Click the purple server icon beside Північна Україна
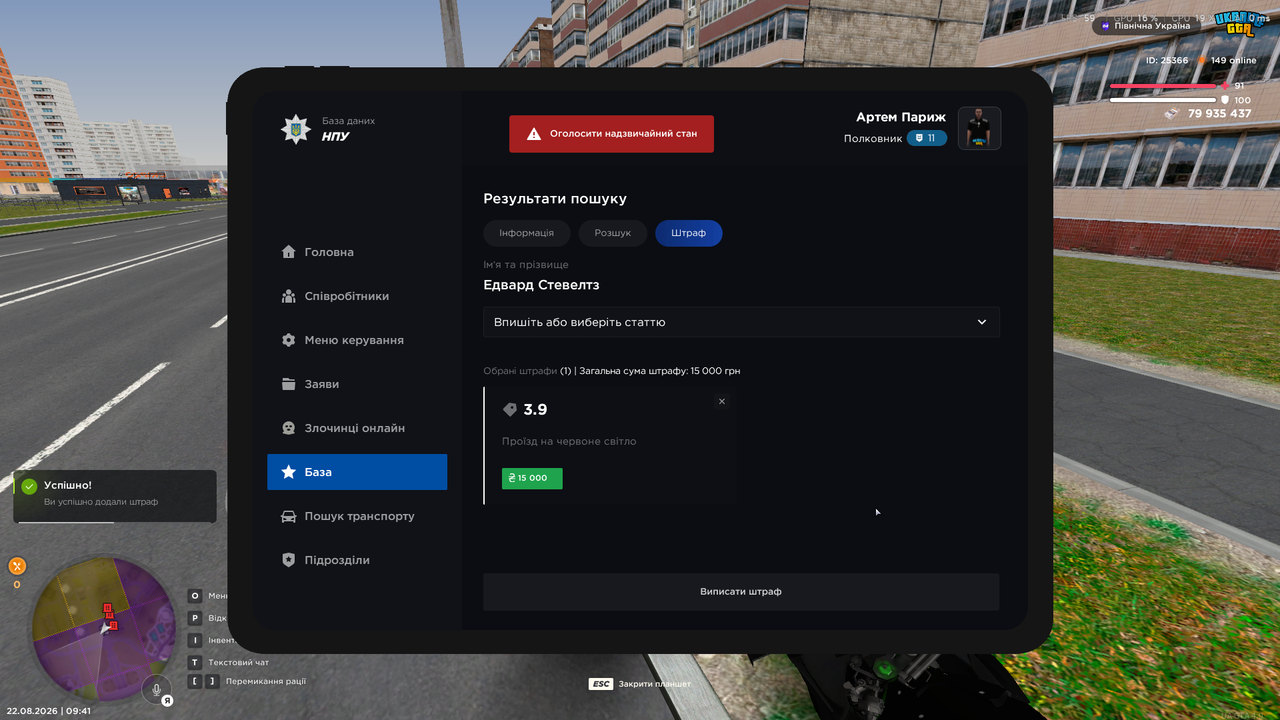Viewport: 1280px width, 720px height. click(x=1105, y=26)
